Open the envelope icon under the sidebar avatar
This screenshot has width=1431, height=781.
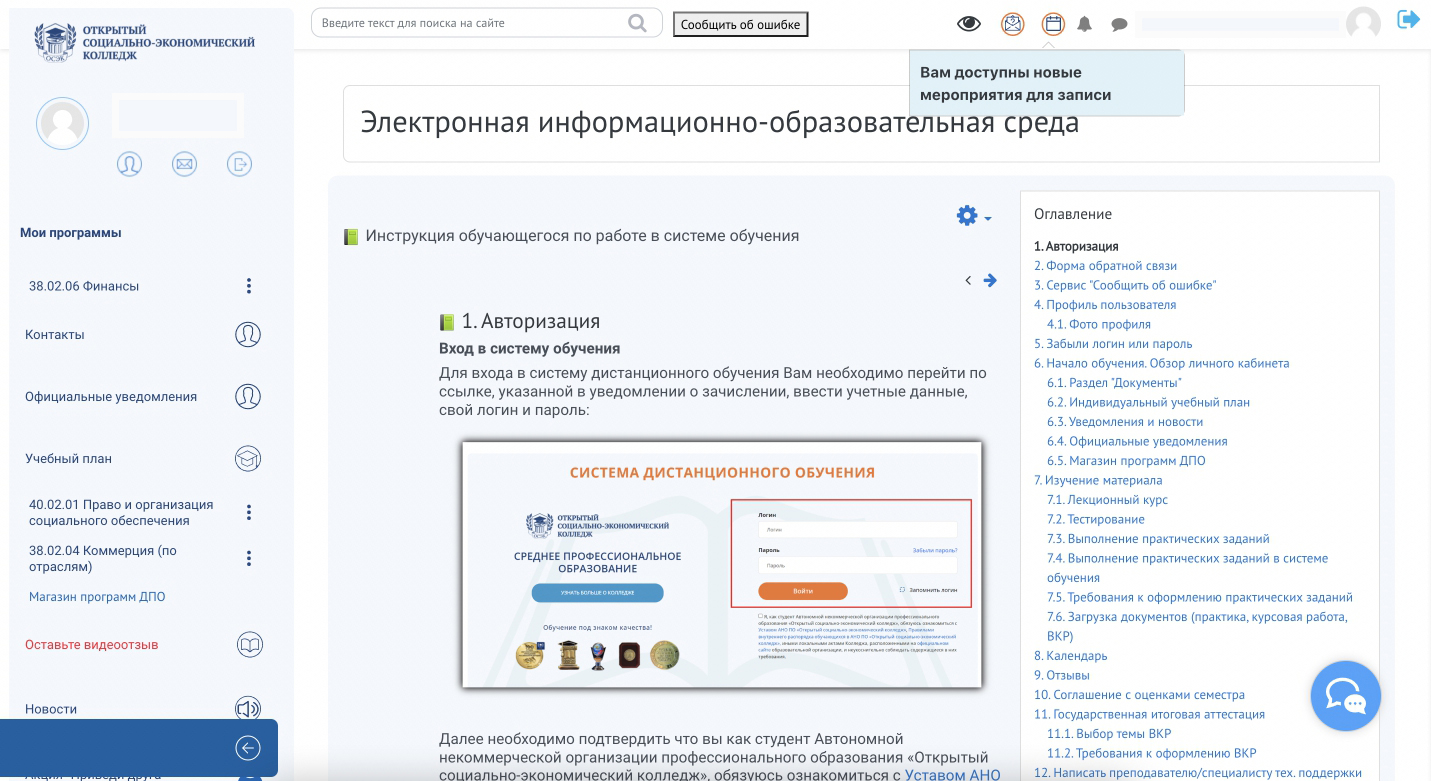coord(184,164)
